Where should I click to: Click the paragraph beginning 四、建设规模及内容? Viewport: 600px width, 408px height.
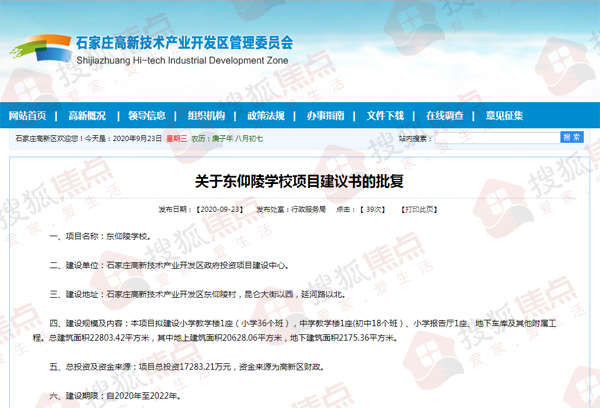click(294, 331)
